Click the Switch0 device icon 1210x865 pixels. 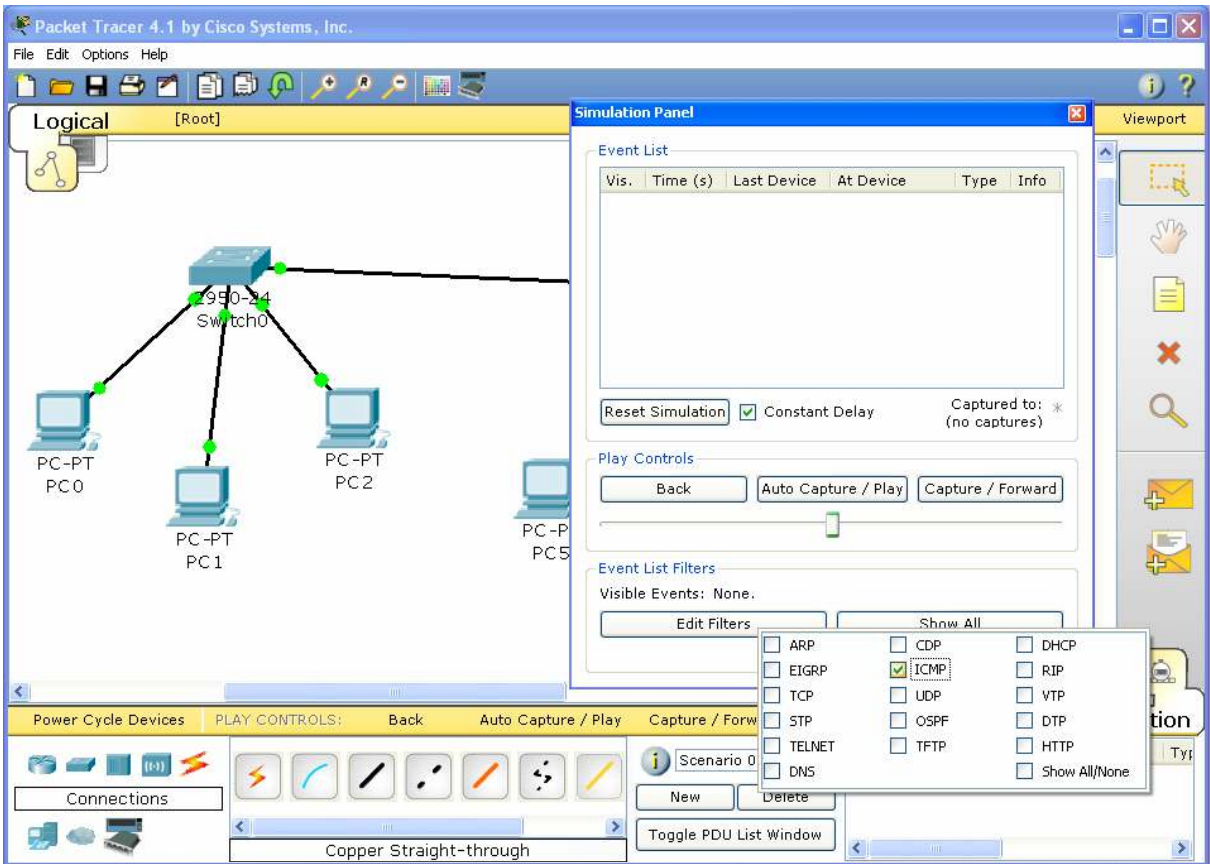click(230, 265)
